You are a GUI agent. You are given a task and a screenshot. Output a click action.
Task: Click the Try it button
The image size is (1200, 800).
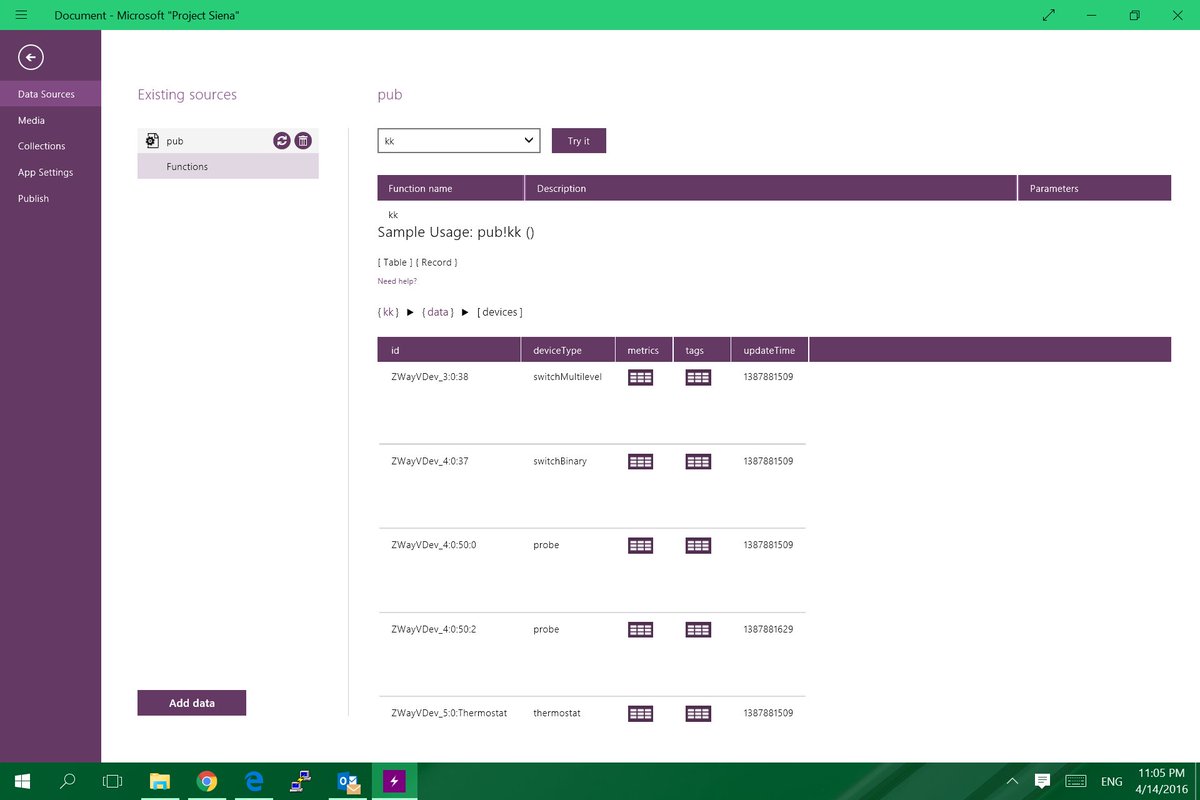click(579, 141)
